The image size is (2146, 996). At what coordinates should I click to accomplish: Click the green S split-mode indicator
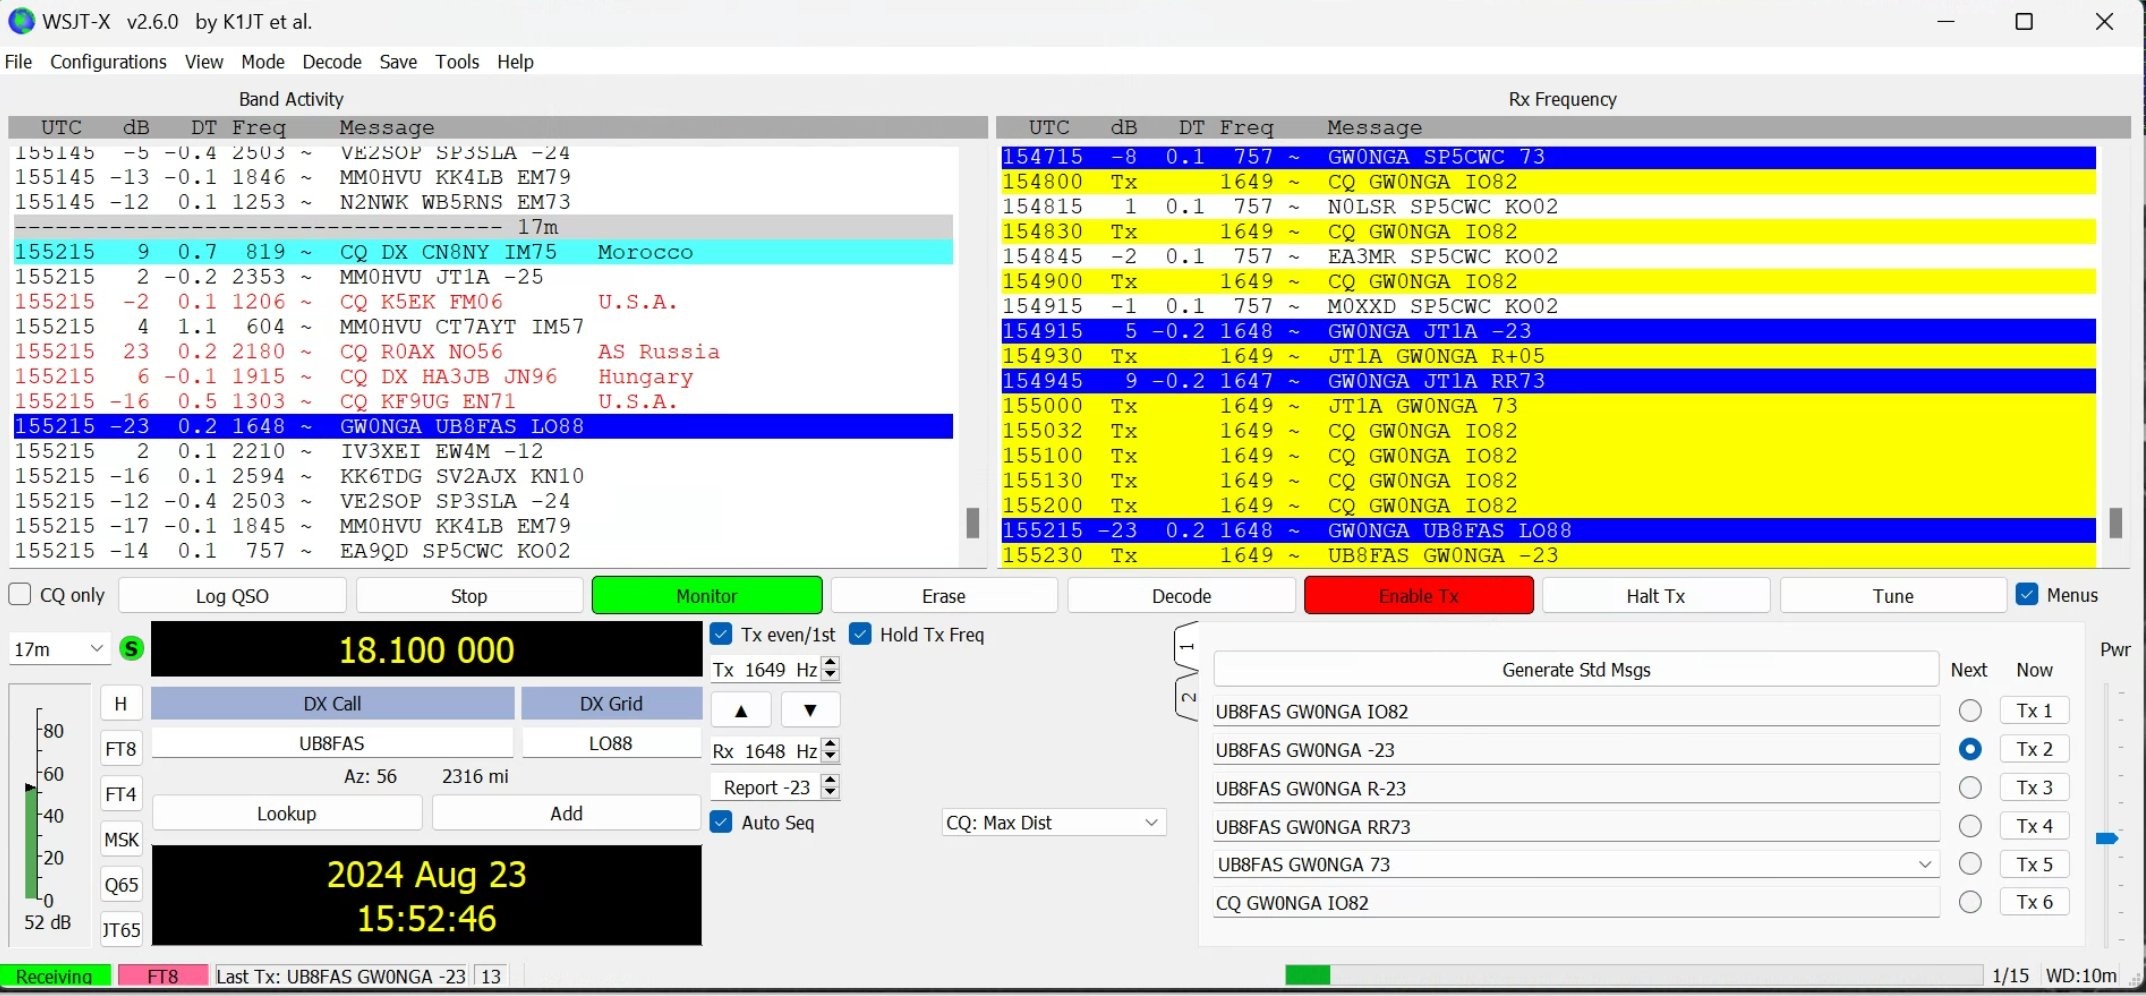(131, 648)
